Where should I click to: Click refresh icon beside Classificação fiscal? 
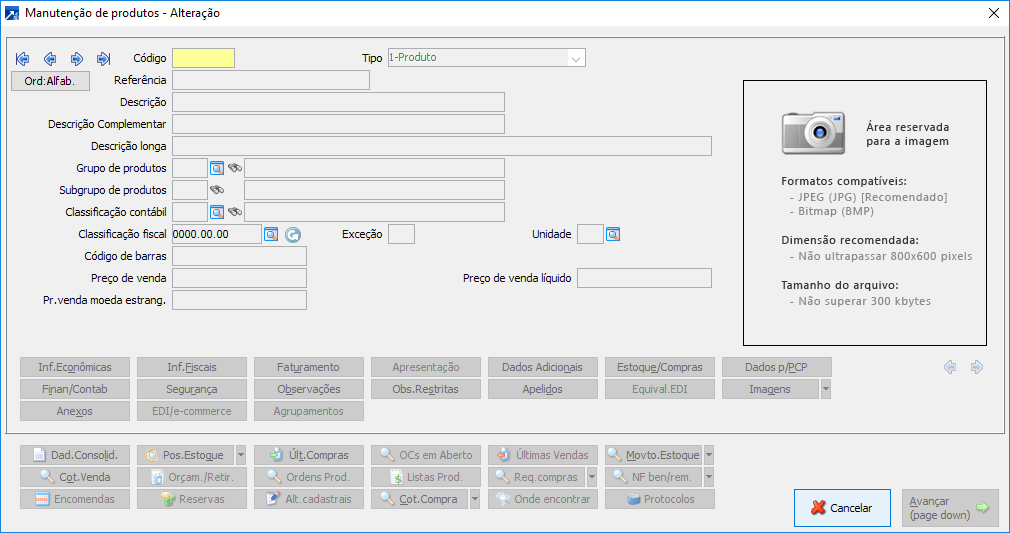click(293, 235)
